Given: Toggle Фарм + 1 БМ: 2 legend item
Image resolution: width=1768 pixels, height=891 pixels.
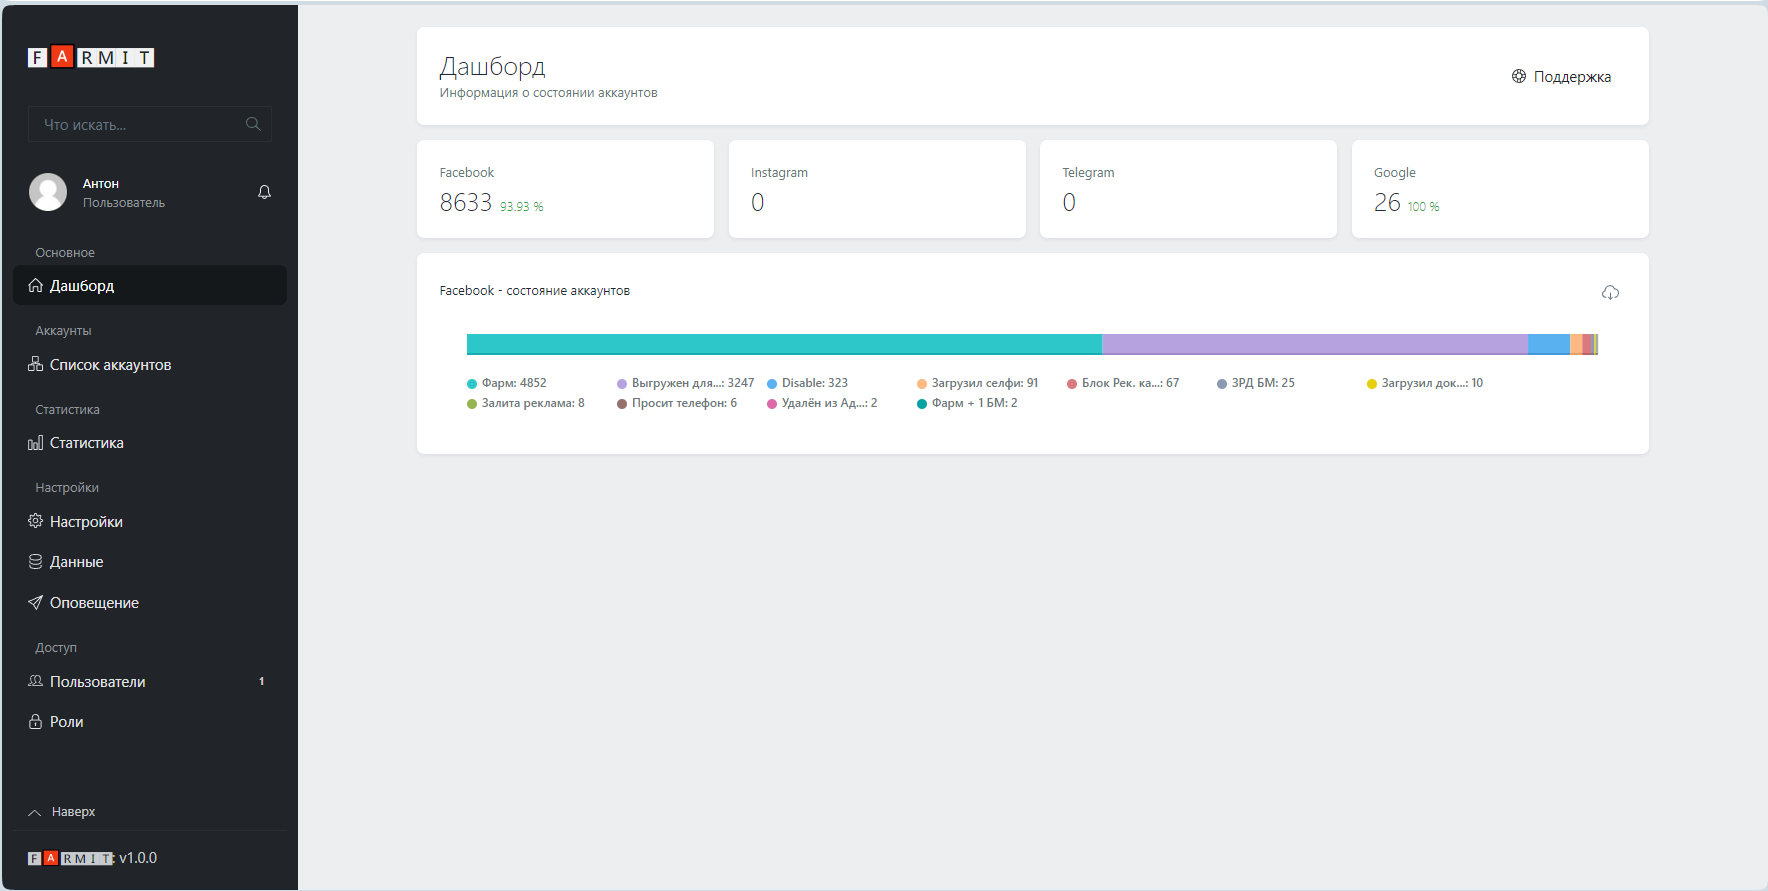Looking at the screenshot, I should (x=967, y=403).
